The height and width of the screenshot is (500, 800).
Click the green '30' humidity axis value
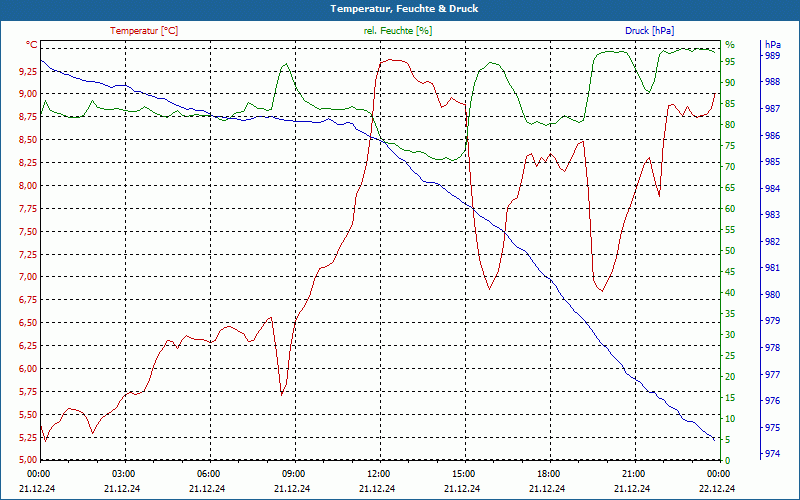click(x=730, y=335)
